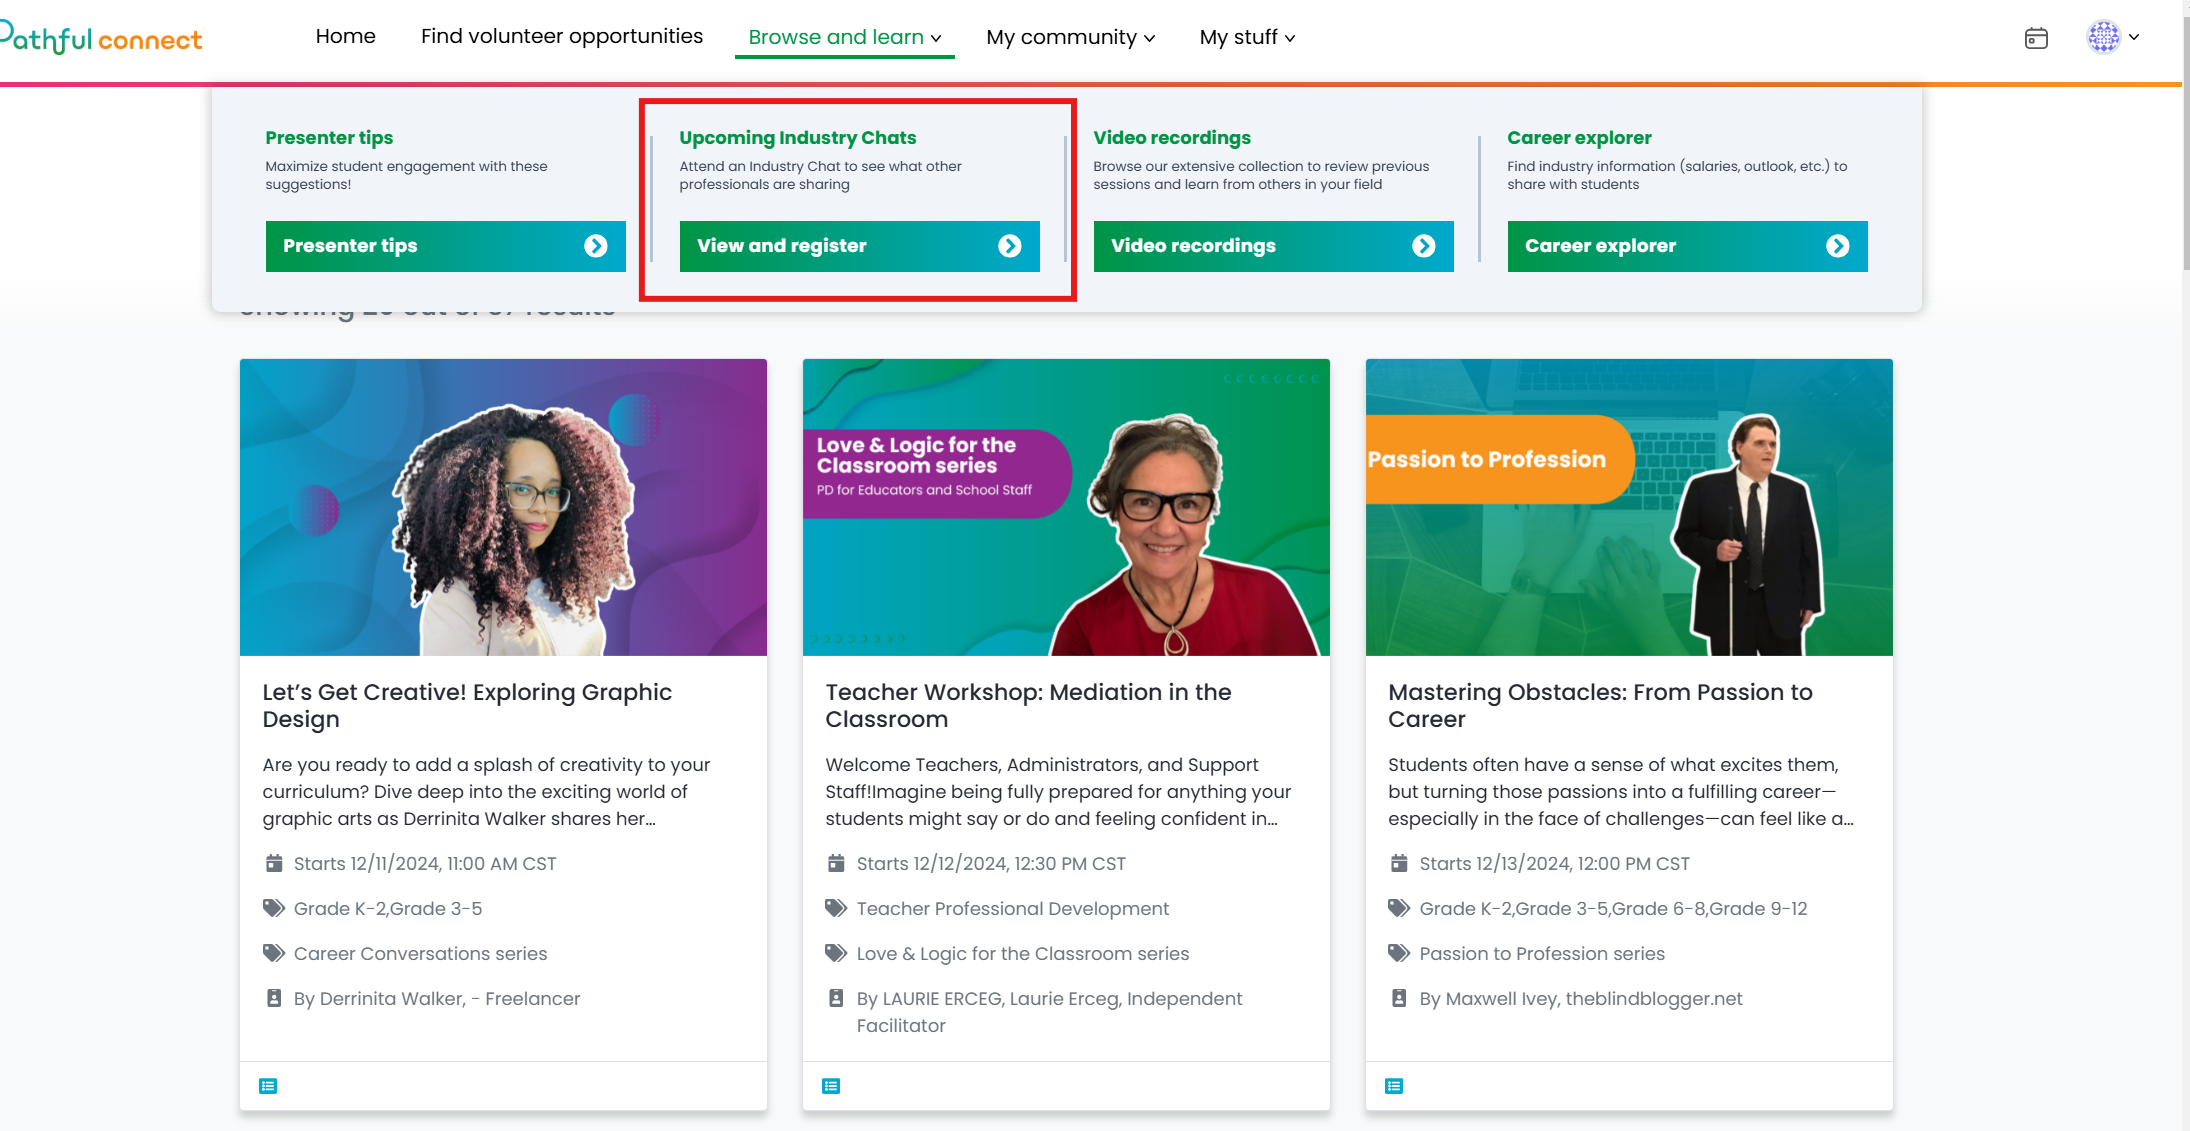Image resolution: width=2190 pixels, height=1131 pixels.
Task: Open Career explorer heading link
Action: click(x=1579, y=137)
